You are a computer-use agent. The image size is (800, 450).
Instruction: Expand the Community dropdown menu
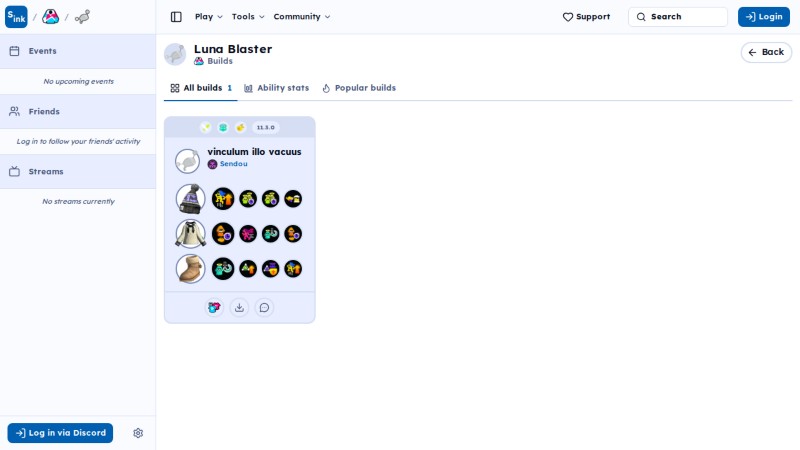(302, 17)
